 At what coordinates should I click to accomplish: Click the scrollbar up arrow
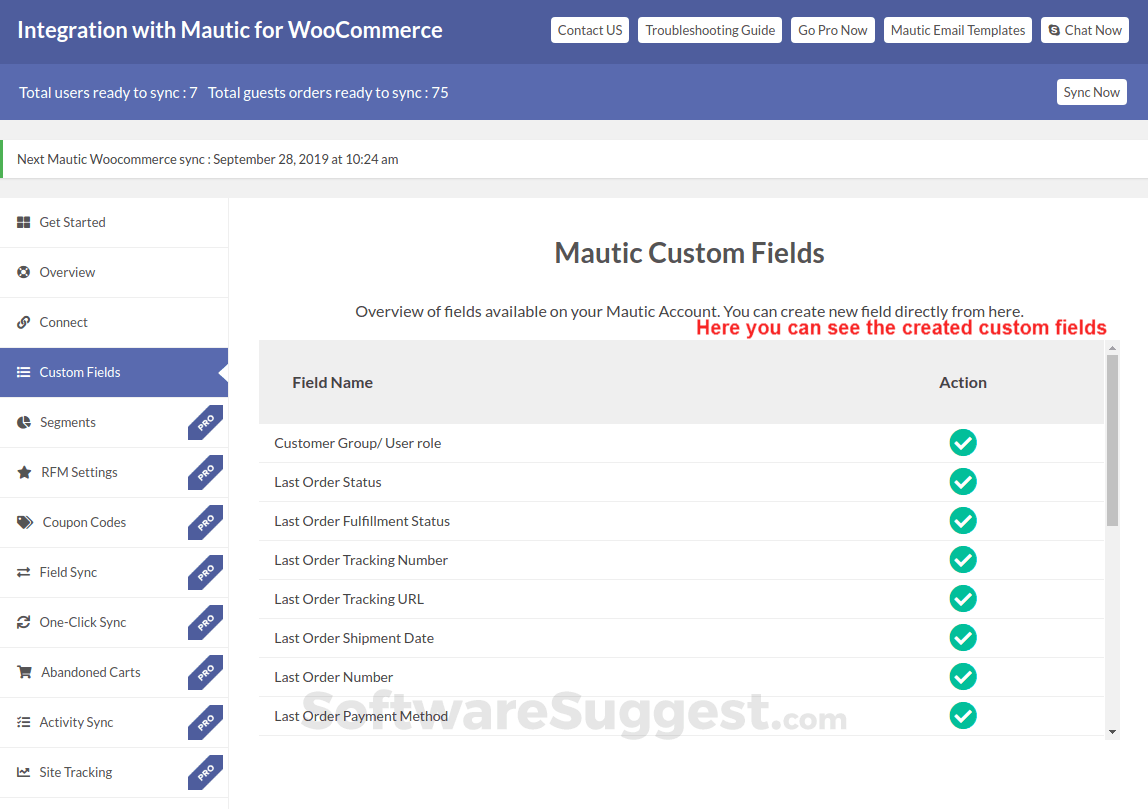point(1112,348)
